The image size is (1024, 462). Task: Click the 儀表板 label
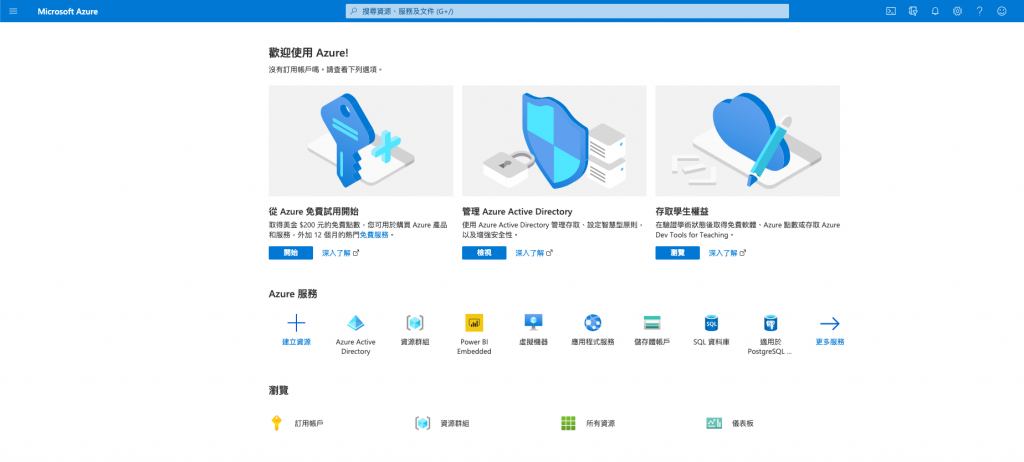pos(743,423)
